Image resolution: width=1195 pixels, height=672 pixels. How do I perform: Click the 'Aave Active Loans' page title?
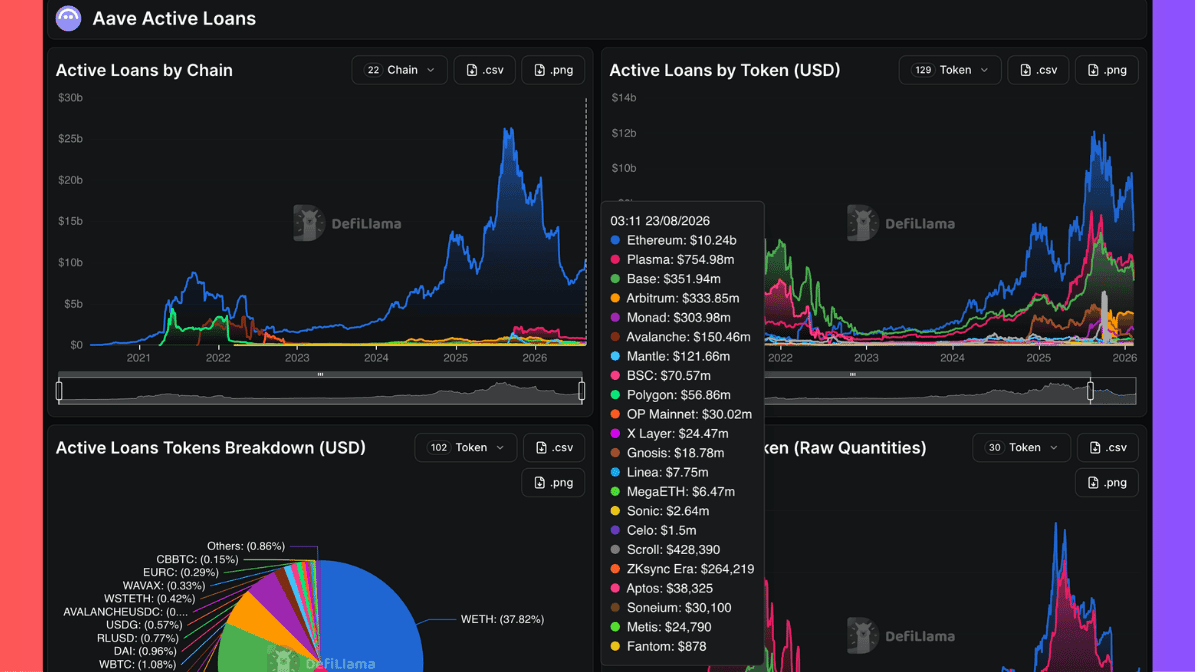point(174,18)
